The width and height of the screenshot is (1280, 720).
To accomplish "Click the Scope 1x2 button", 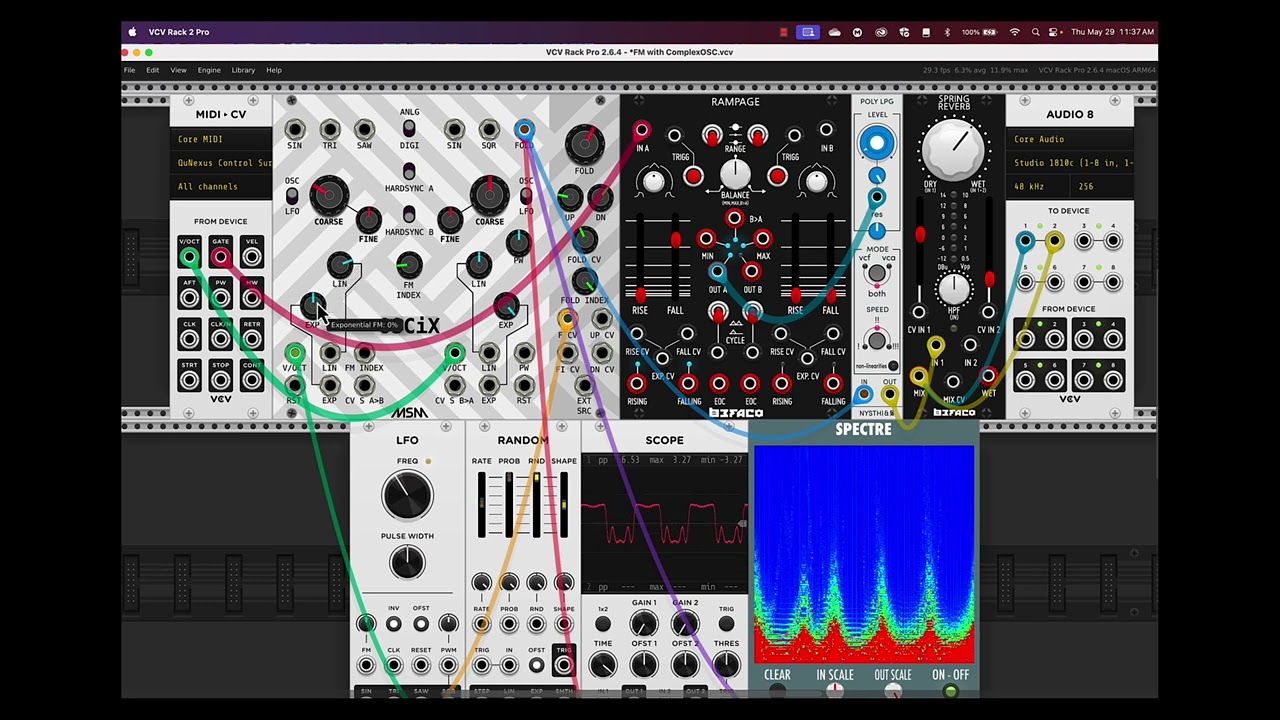I will coord(603,625).
